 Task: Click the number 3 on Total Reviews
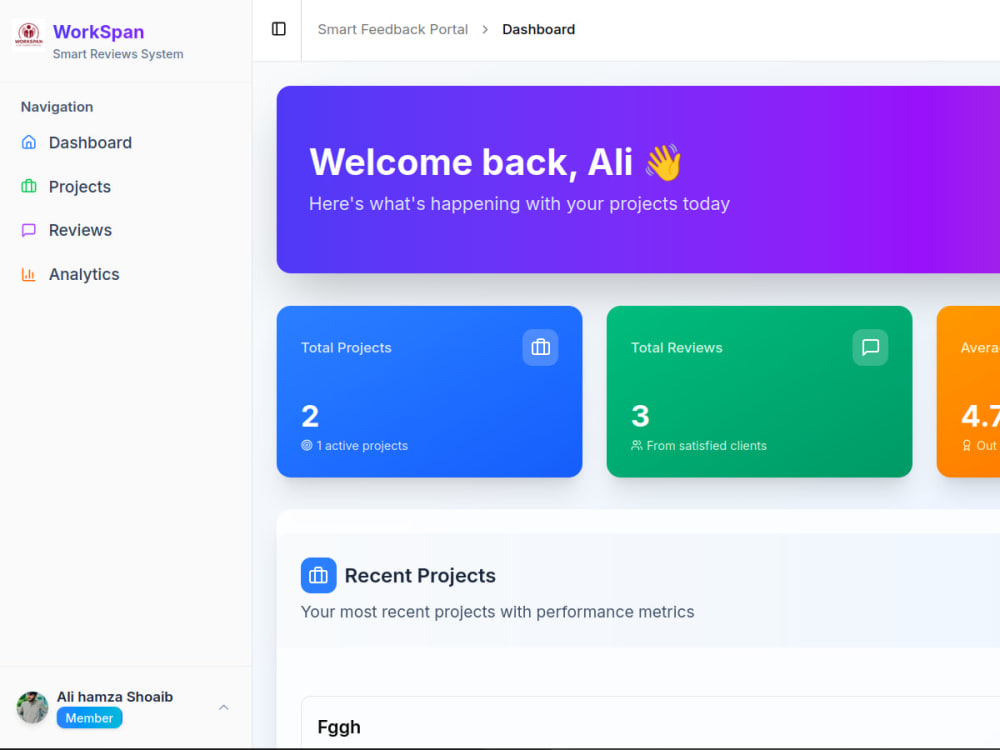coord(640,416)
